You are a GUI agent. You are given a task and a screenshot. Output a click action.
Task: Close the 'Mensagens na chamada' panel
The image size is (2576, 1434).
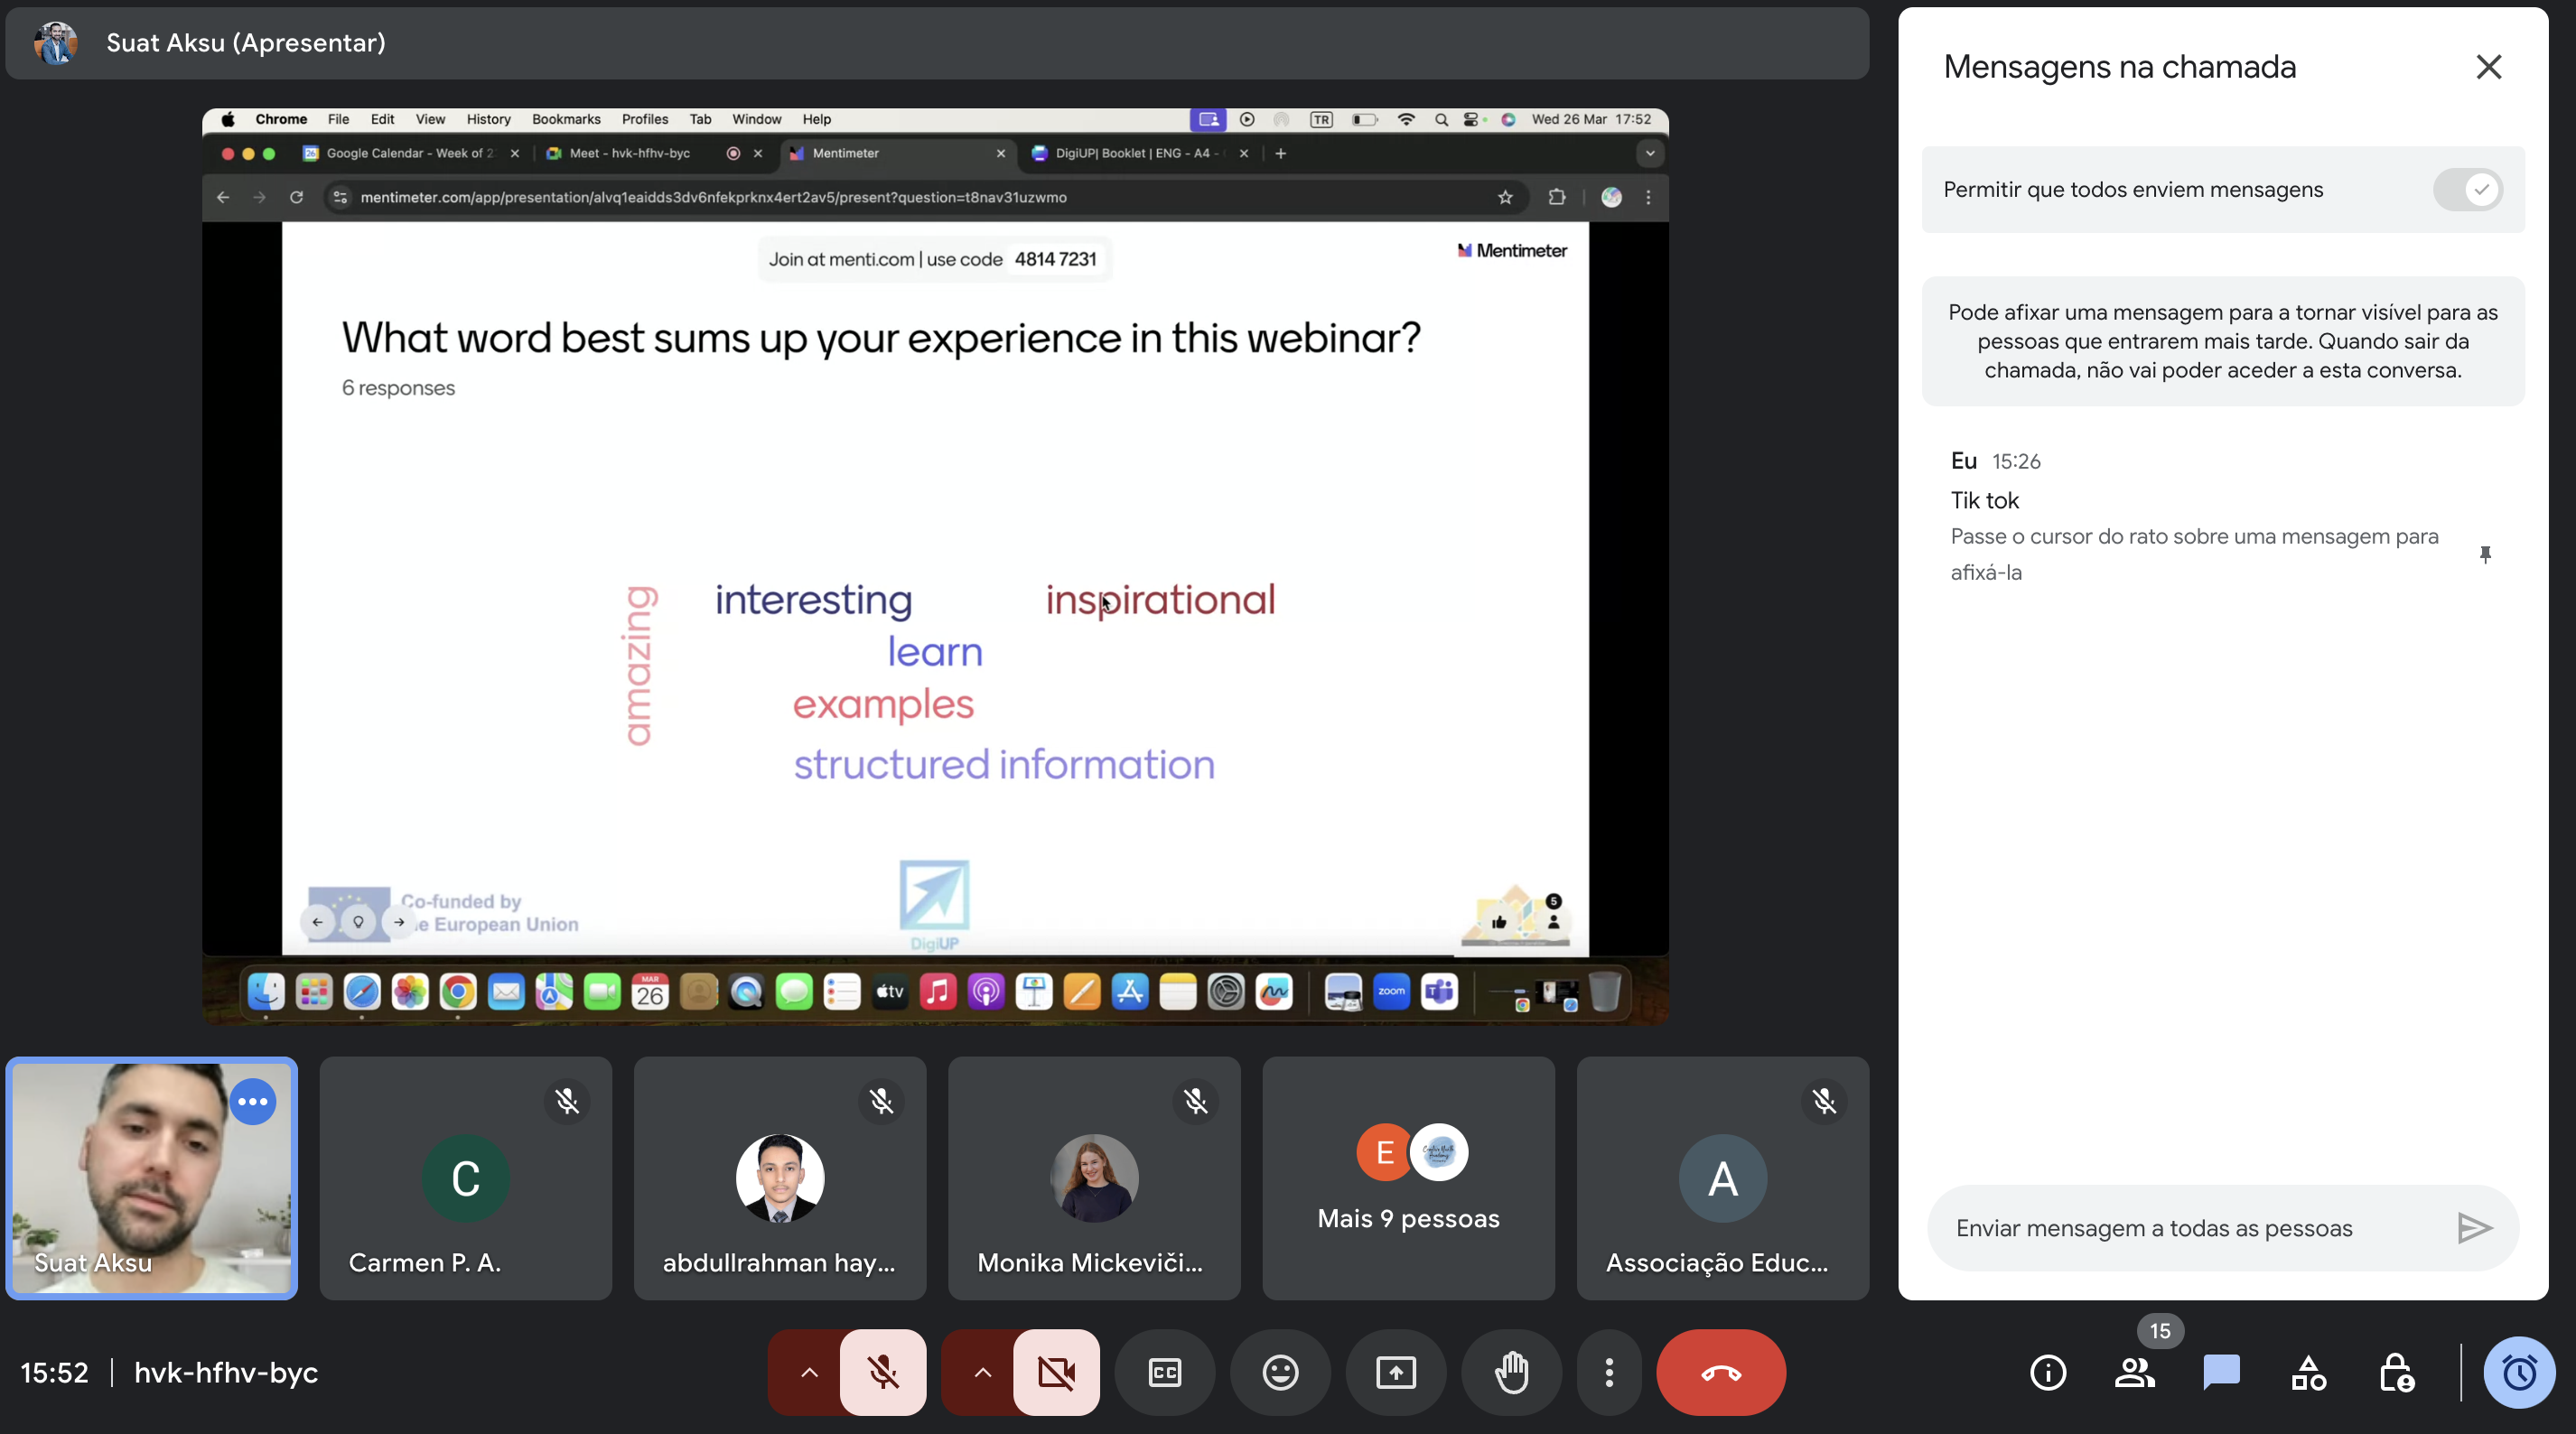coord(2488,67)
